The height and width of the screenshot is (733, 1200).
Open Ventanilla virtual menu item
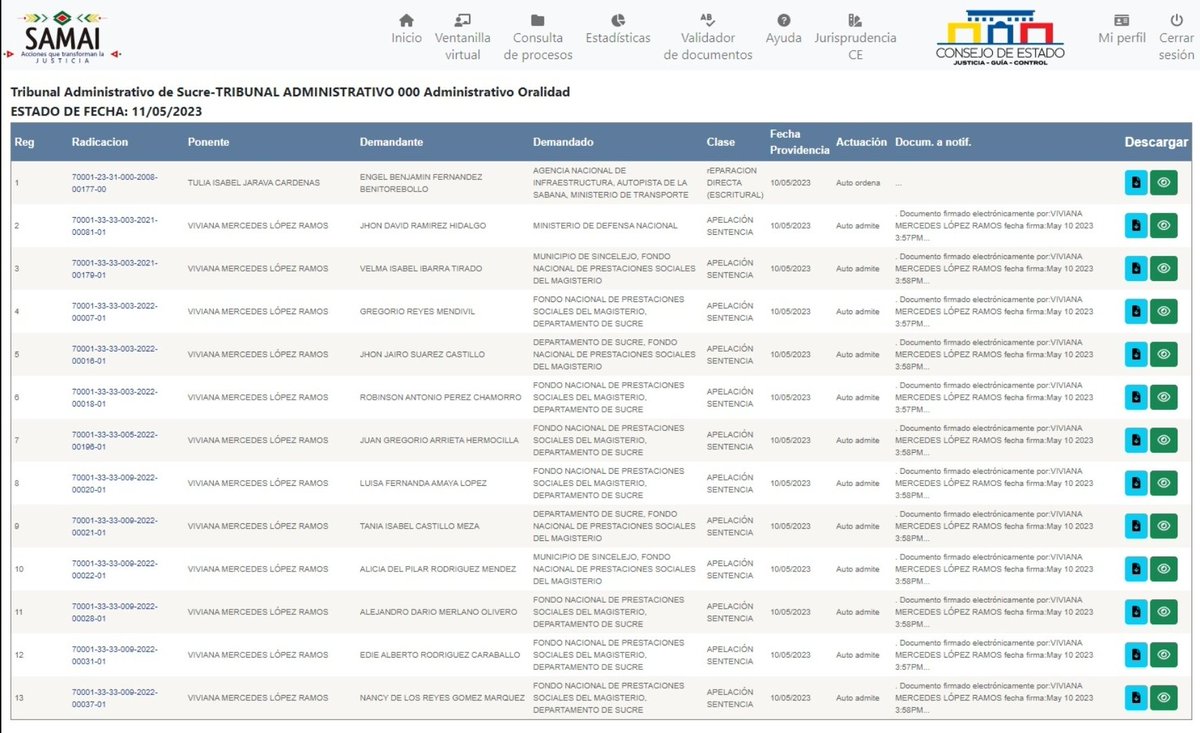point(462,37)
